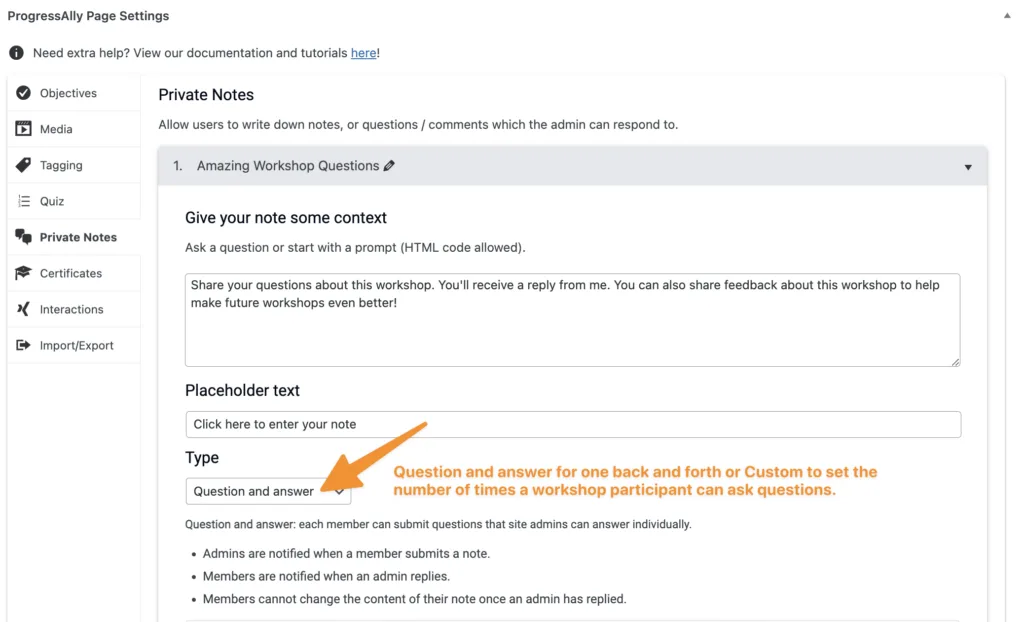The height and width of the screenshot is (622, 1024).
Task: Click the Certificates graduation cap icon
Action: [x=23, y=273]
